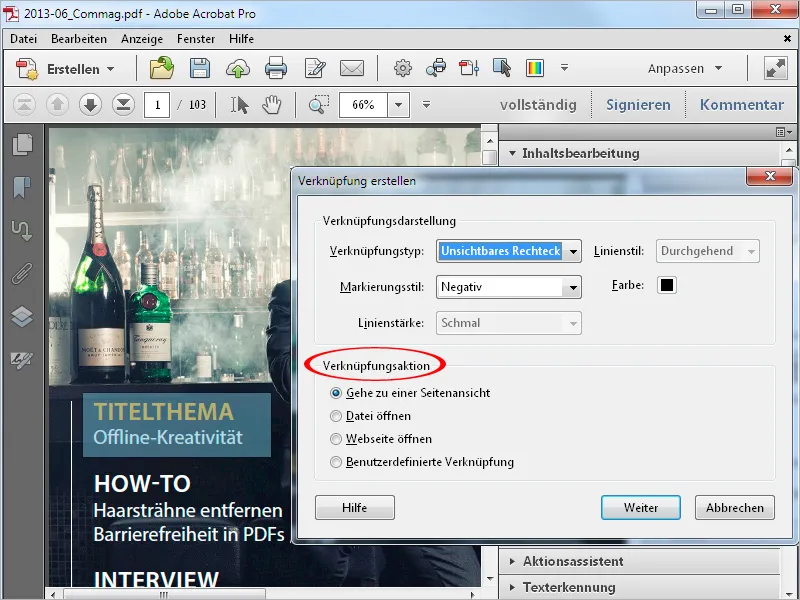Viewport: 800px width, 600px height.
Task: Open the Bearbeiten menu
Action: [x=79, y=39]
